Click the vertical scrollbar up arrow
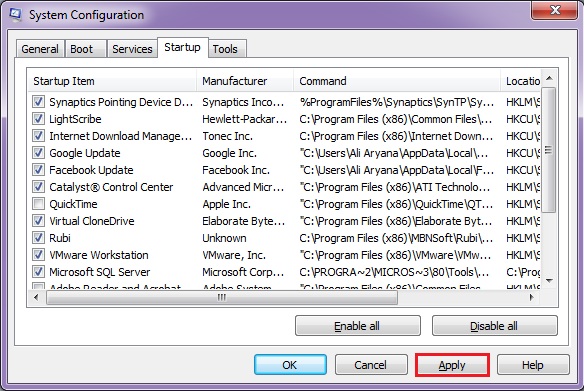This screenshot has width=584, height=391. click(549, 78)
